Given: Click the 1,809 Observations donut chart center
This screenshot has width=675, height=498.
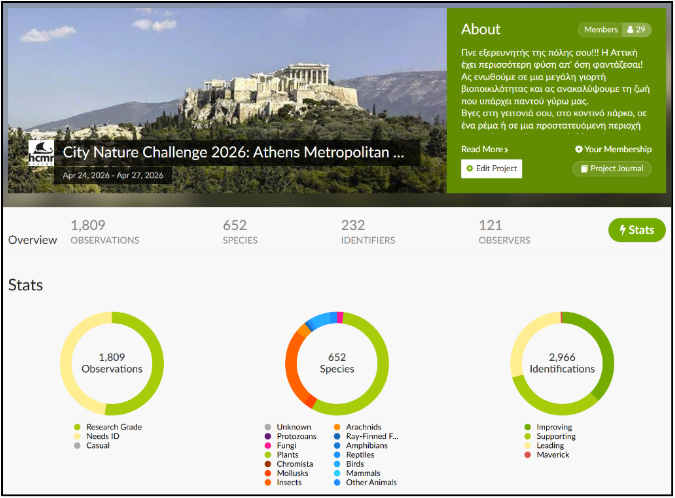Looking at the screenshot, I should (x=112, y=363).
